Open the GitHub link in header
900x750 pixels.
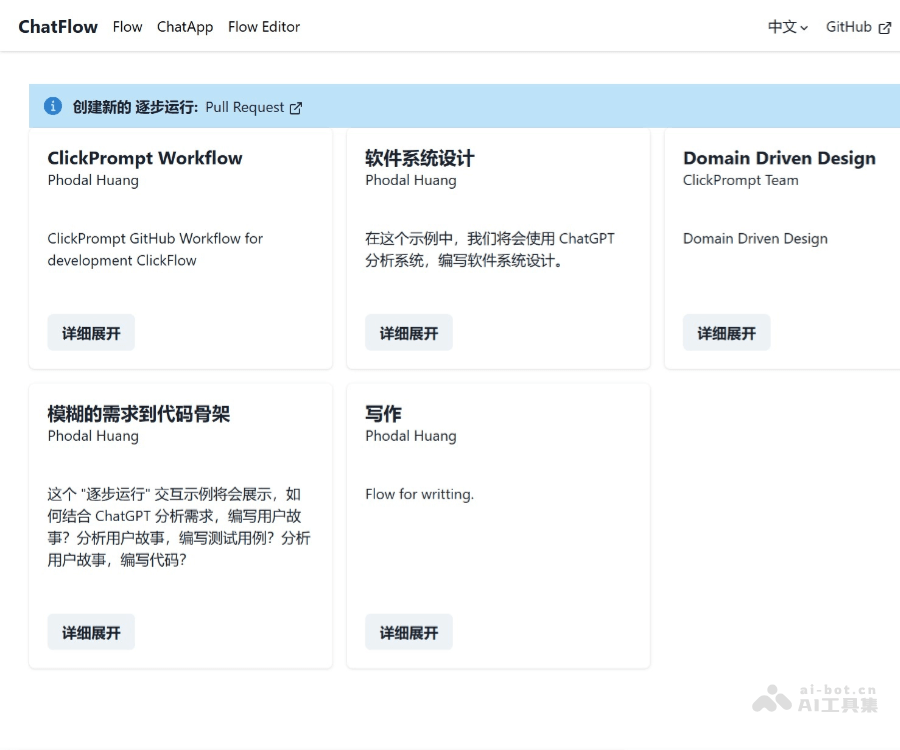849,27
